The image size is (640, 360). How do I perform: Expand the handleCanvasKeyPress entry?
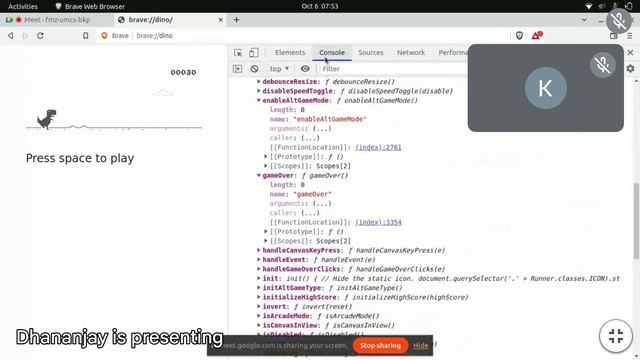pos(259,251)
